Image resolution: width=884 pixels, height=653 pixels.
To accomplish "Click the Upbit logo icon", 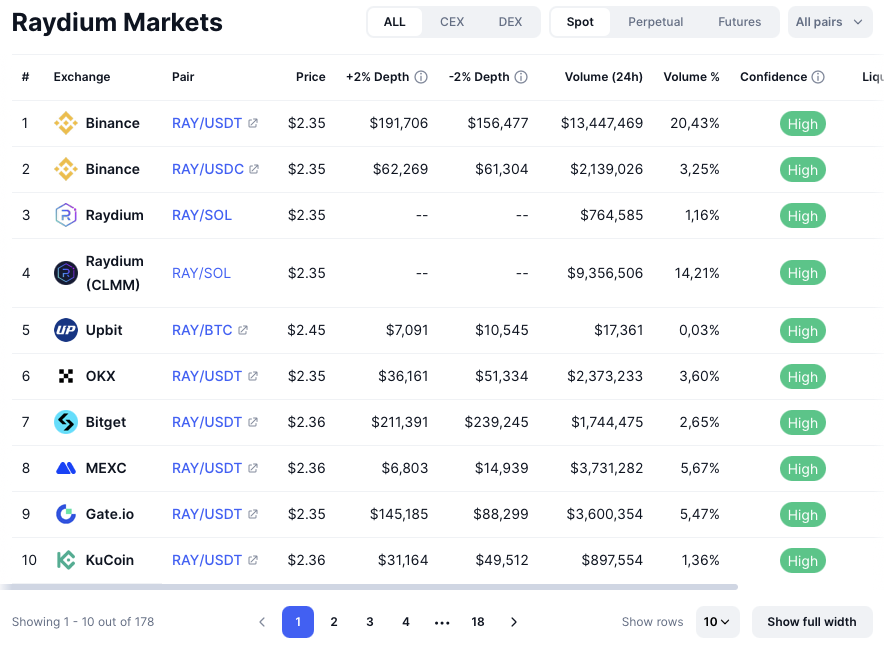I will (65, 330).
